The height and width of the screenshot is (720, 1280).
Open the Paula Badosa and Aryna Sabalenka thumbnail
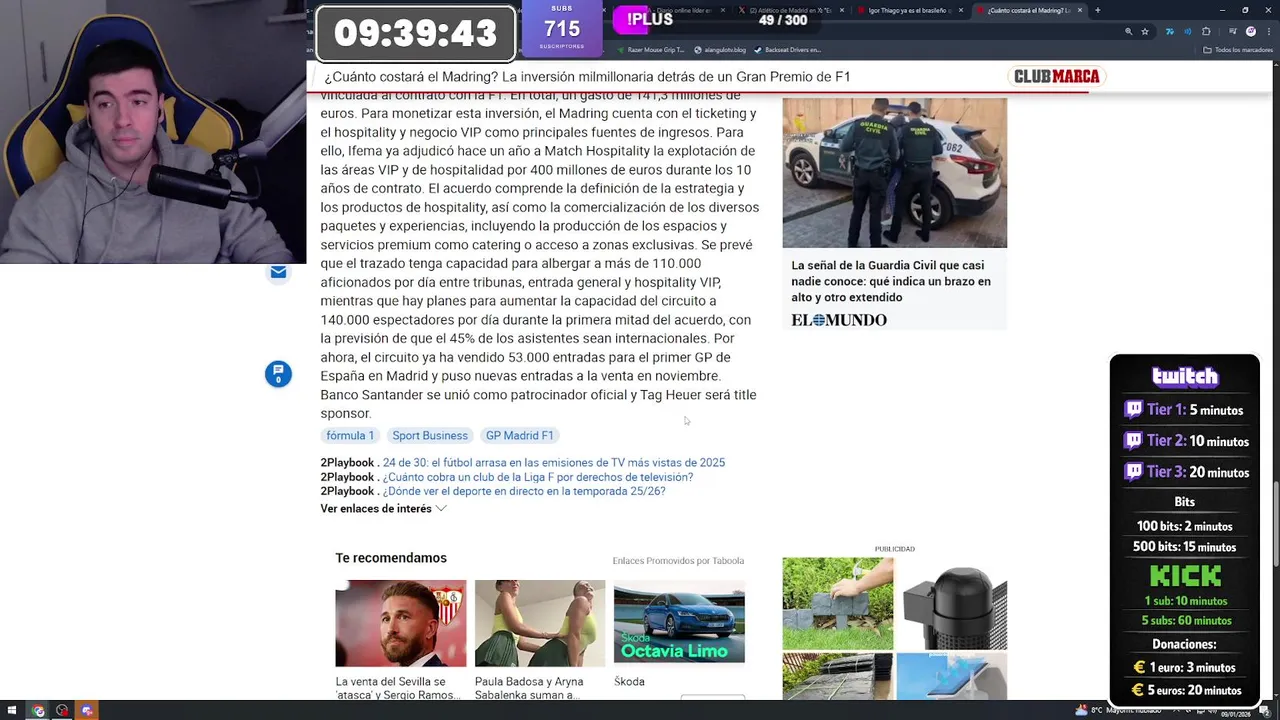pos(540,623)
